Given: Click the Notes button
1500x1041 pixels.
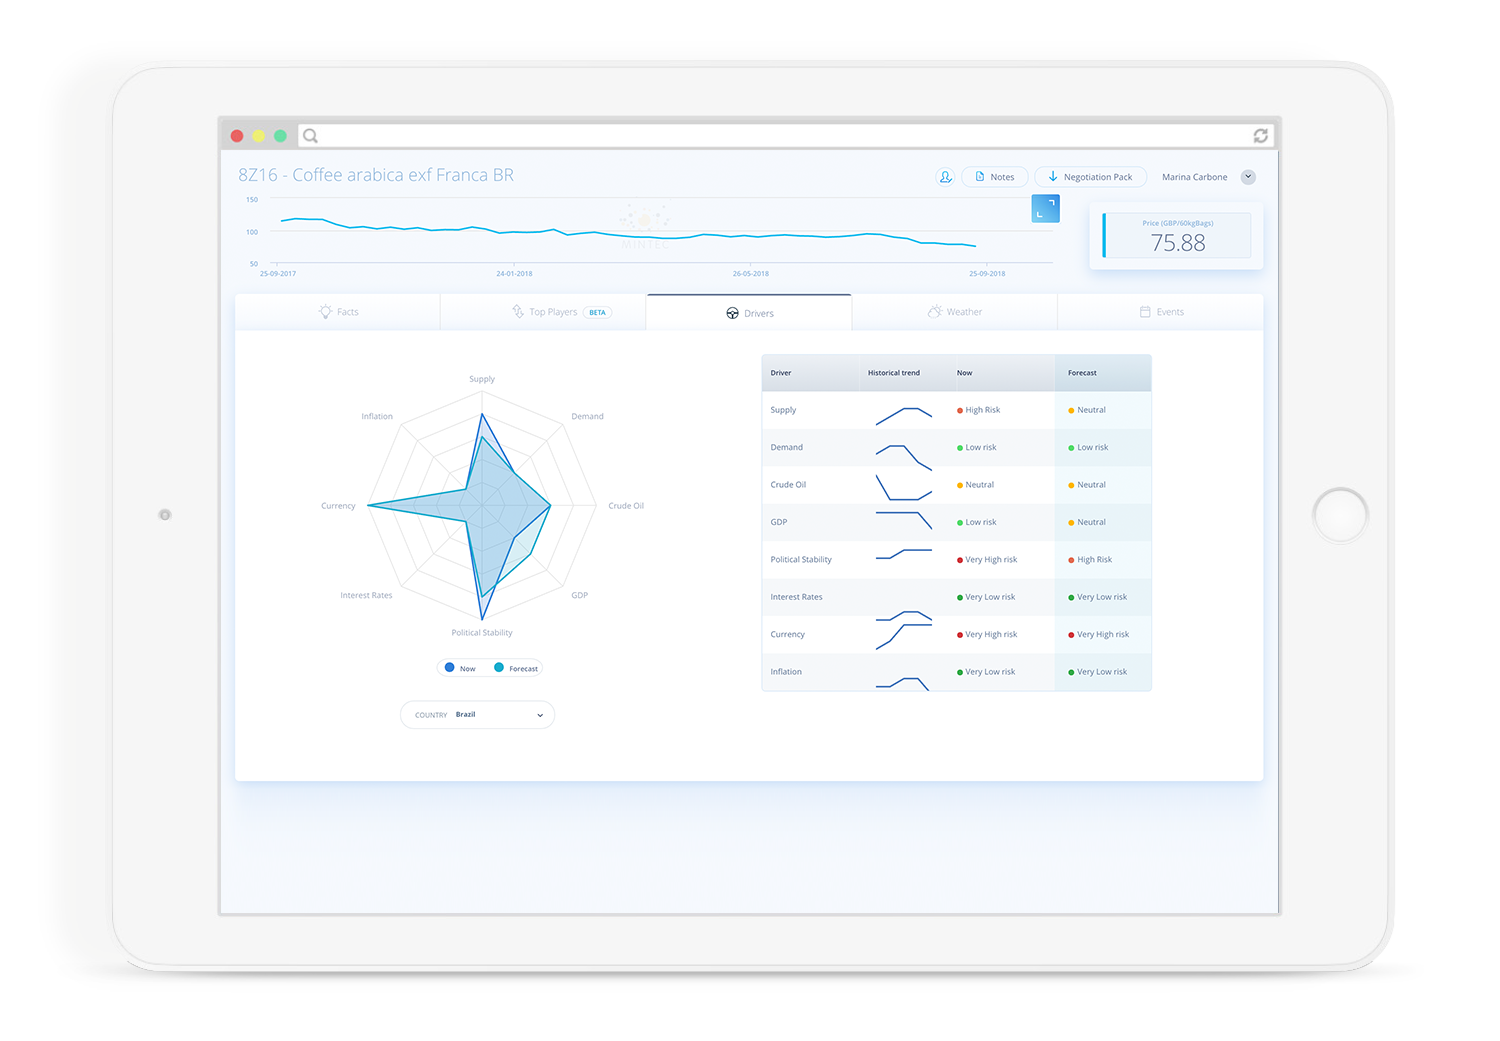Looking at the screenshot, I should (x=1000, y=176).
